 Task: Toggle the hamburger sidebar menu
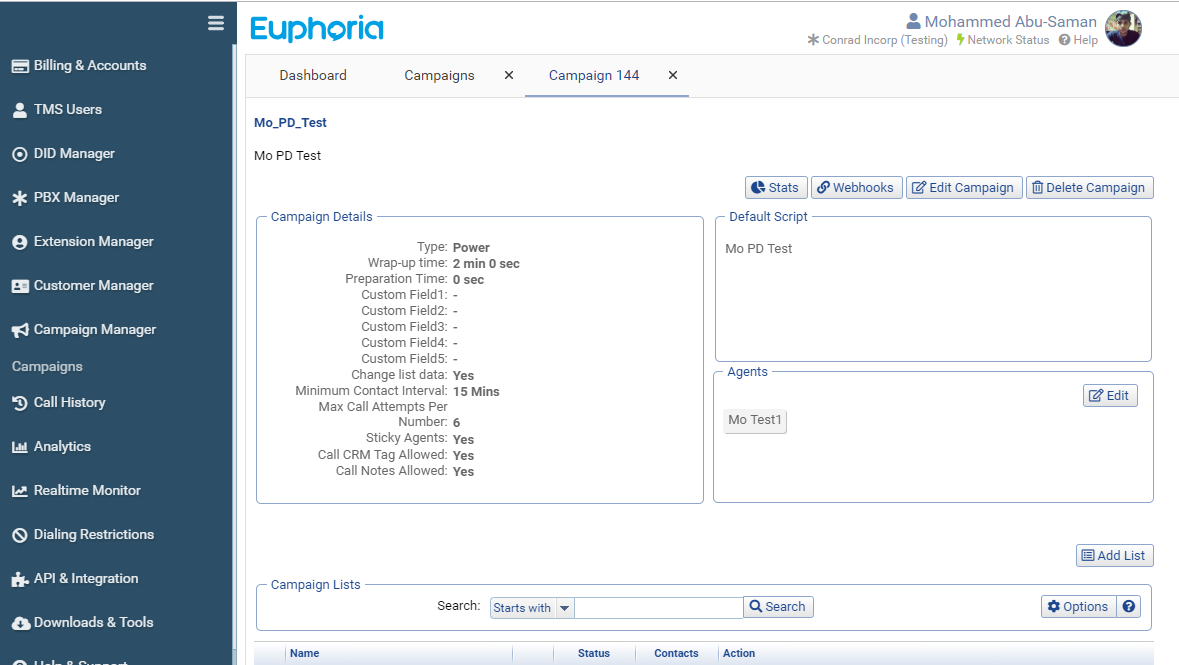[215, 23]
